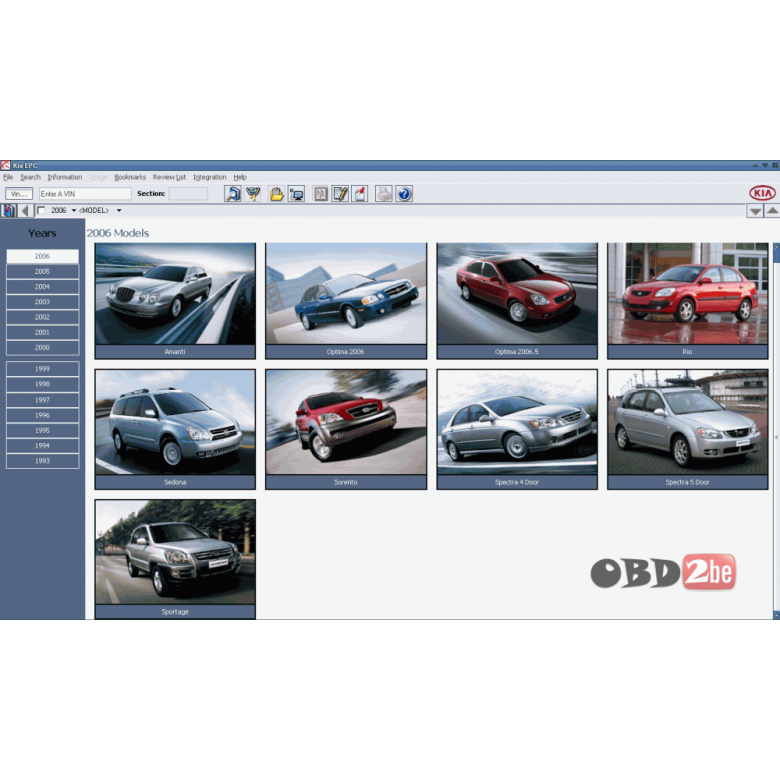Open the Sportage model thumbnail

175,559
